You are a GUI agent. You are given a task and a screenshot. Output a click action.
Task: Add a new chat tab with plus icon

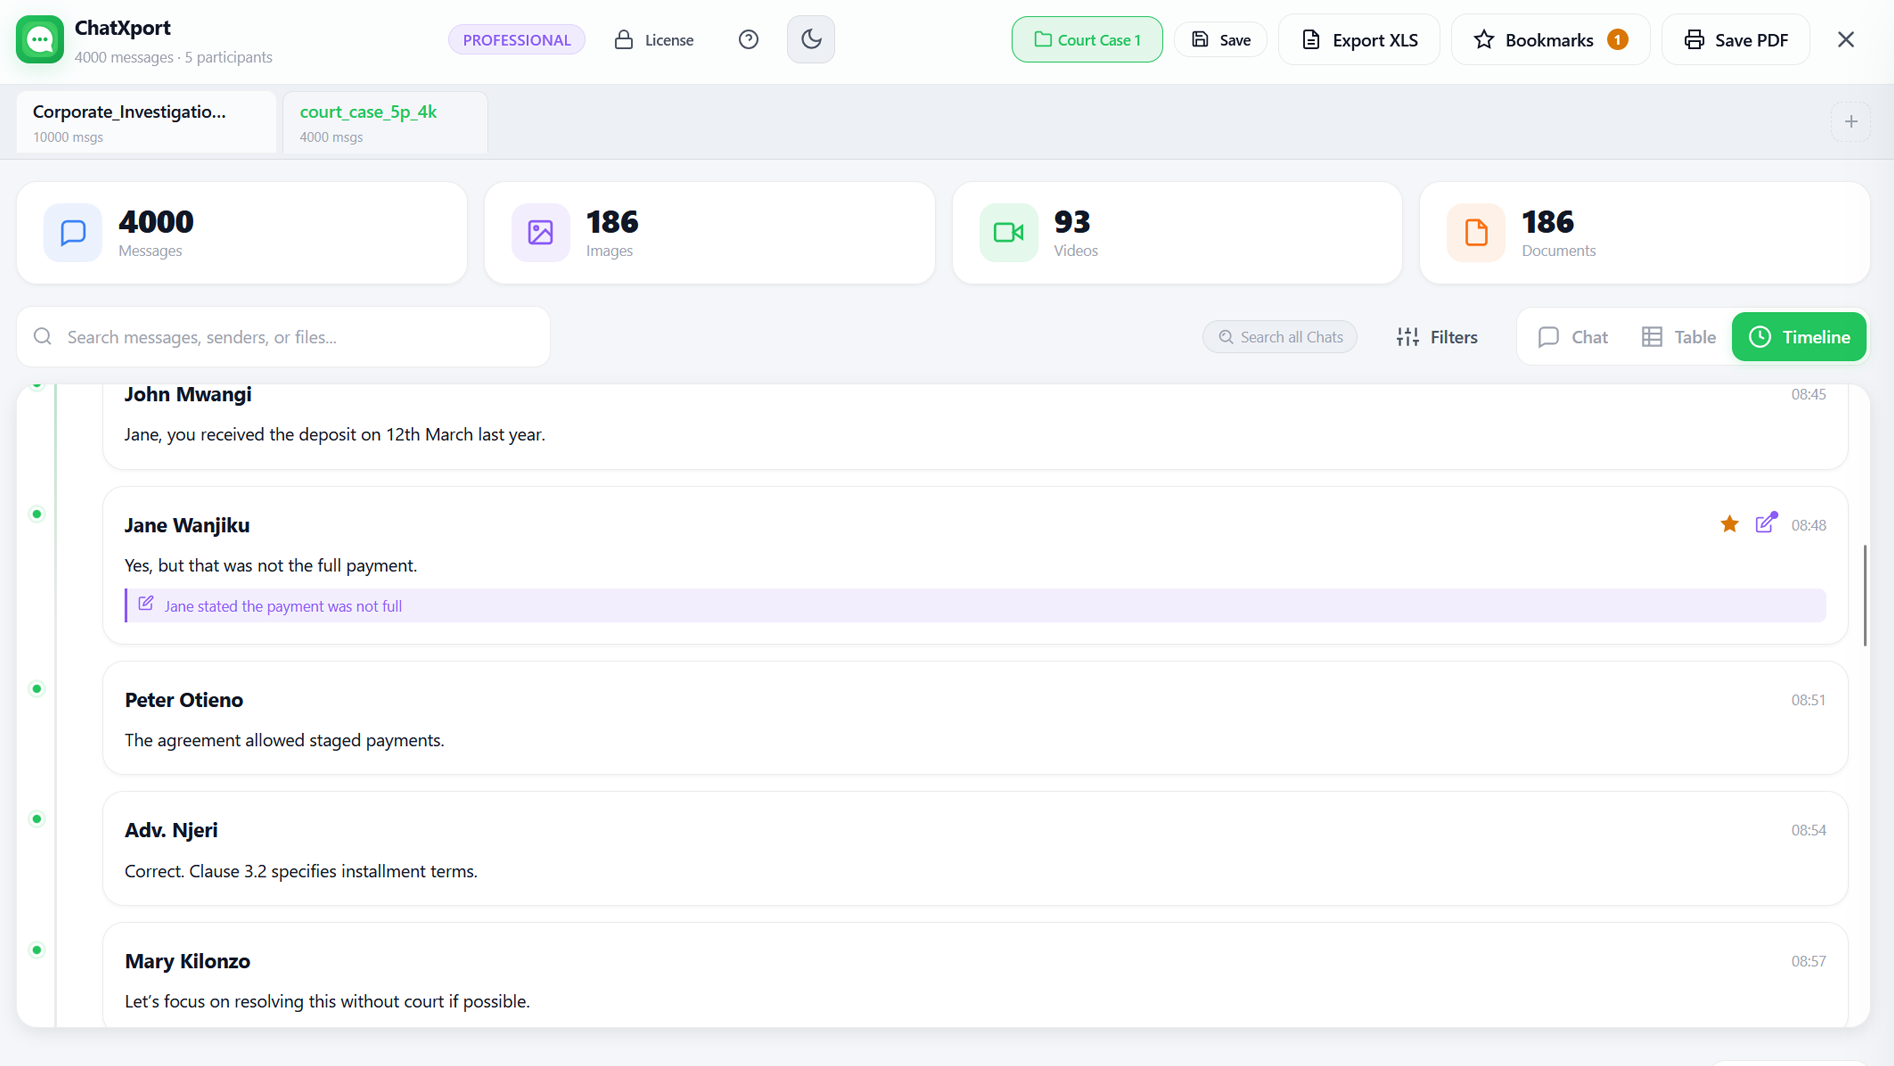[x=1851, y=122]
